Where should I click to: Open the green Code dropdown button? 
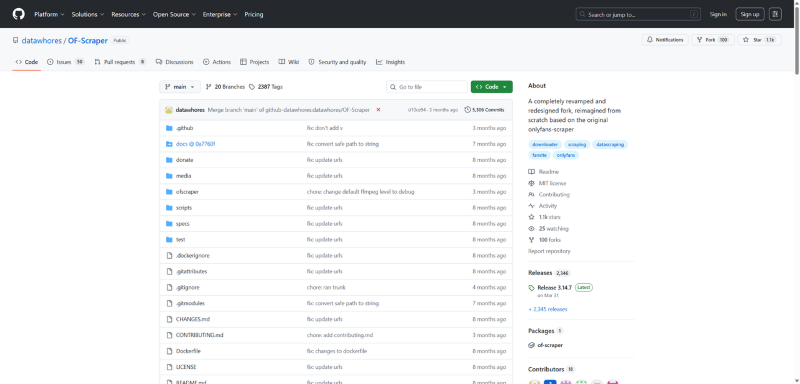[491, 87]
